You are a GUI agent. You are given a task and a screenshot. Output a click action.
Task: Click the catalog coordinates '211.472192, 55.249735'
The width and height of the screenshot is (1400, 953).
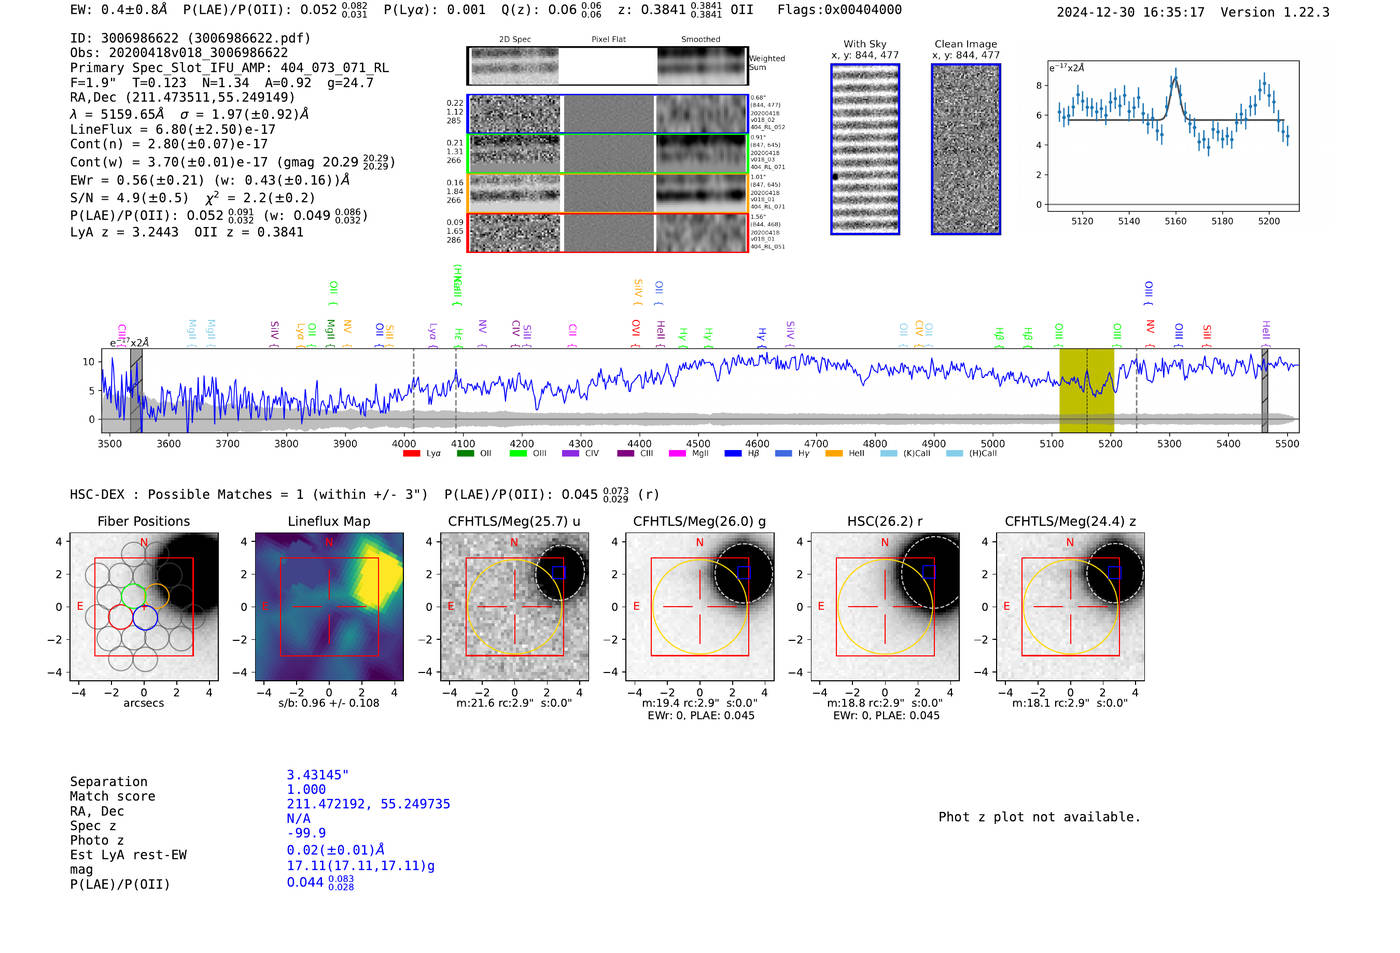pos(368,804)
